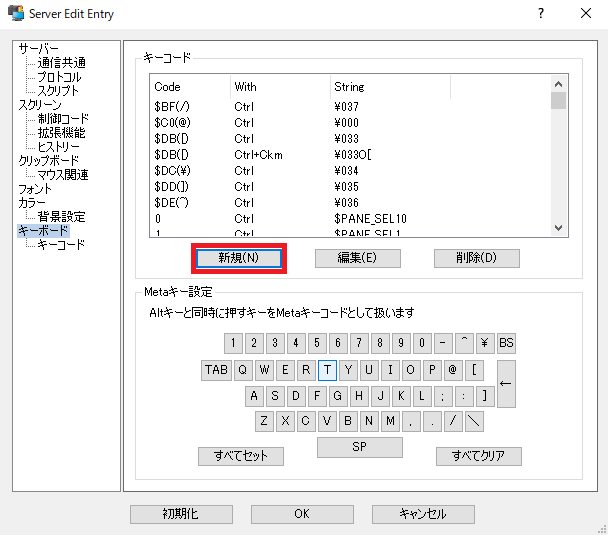Open the スクリプト tree item
This screenshot has width=608, height=535.
click(58, 90)
